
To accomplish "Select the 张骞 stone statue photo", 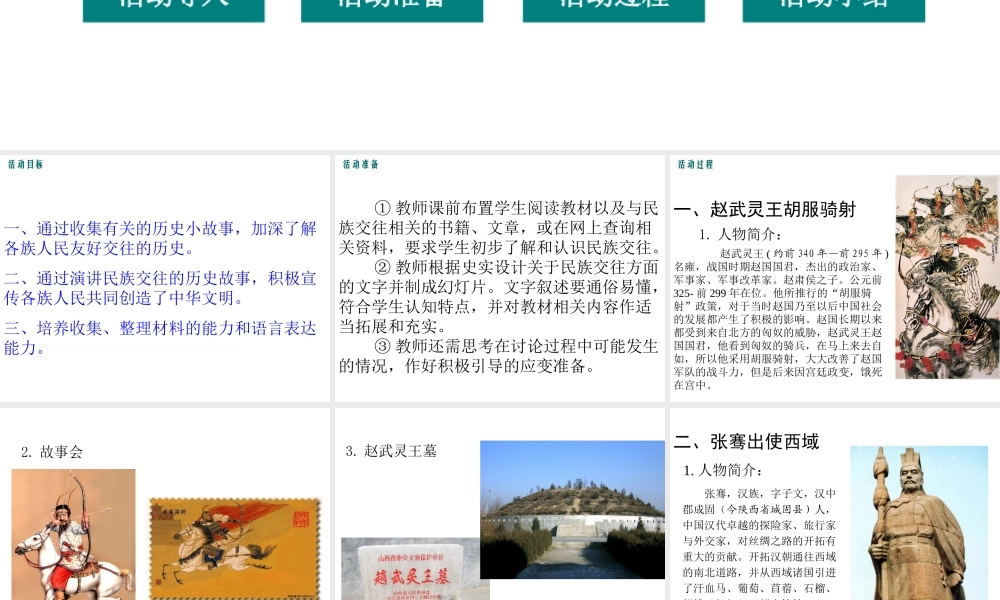I will tap(919, 523).
